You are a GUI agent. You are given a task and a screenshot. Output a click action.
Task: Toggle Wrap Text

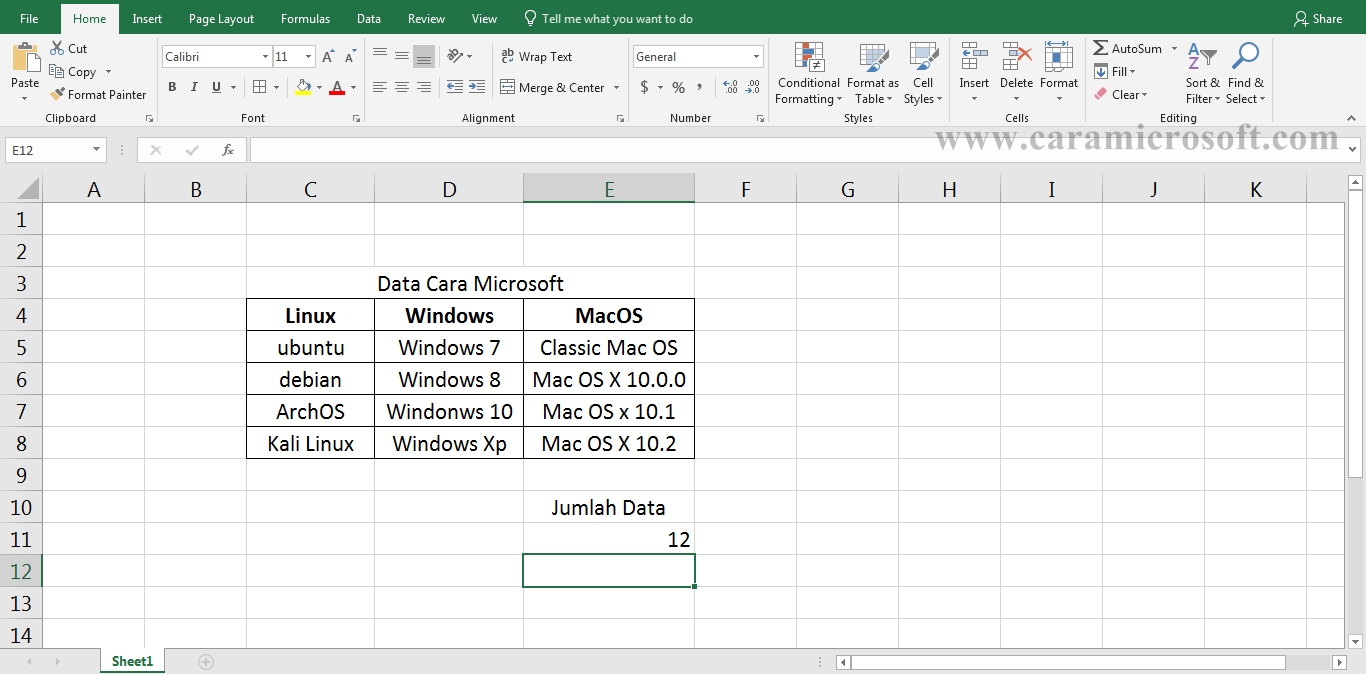point(537,57)
